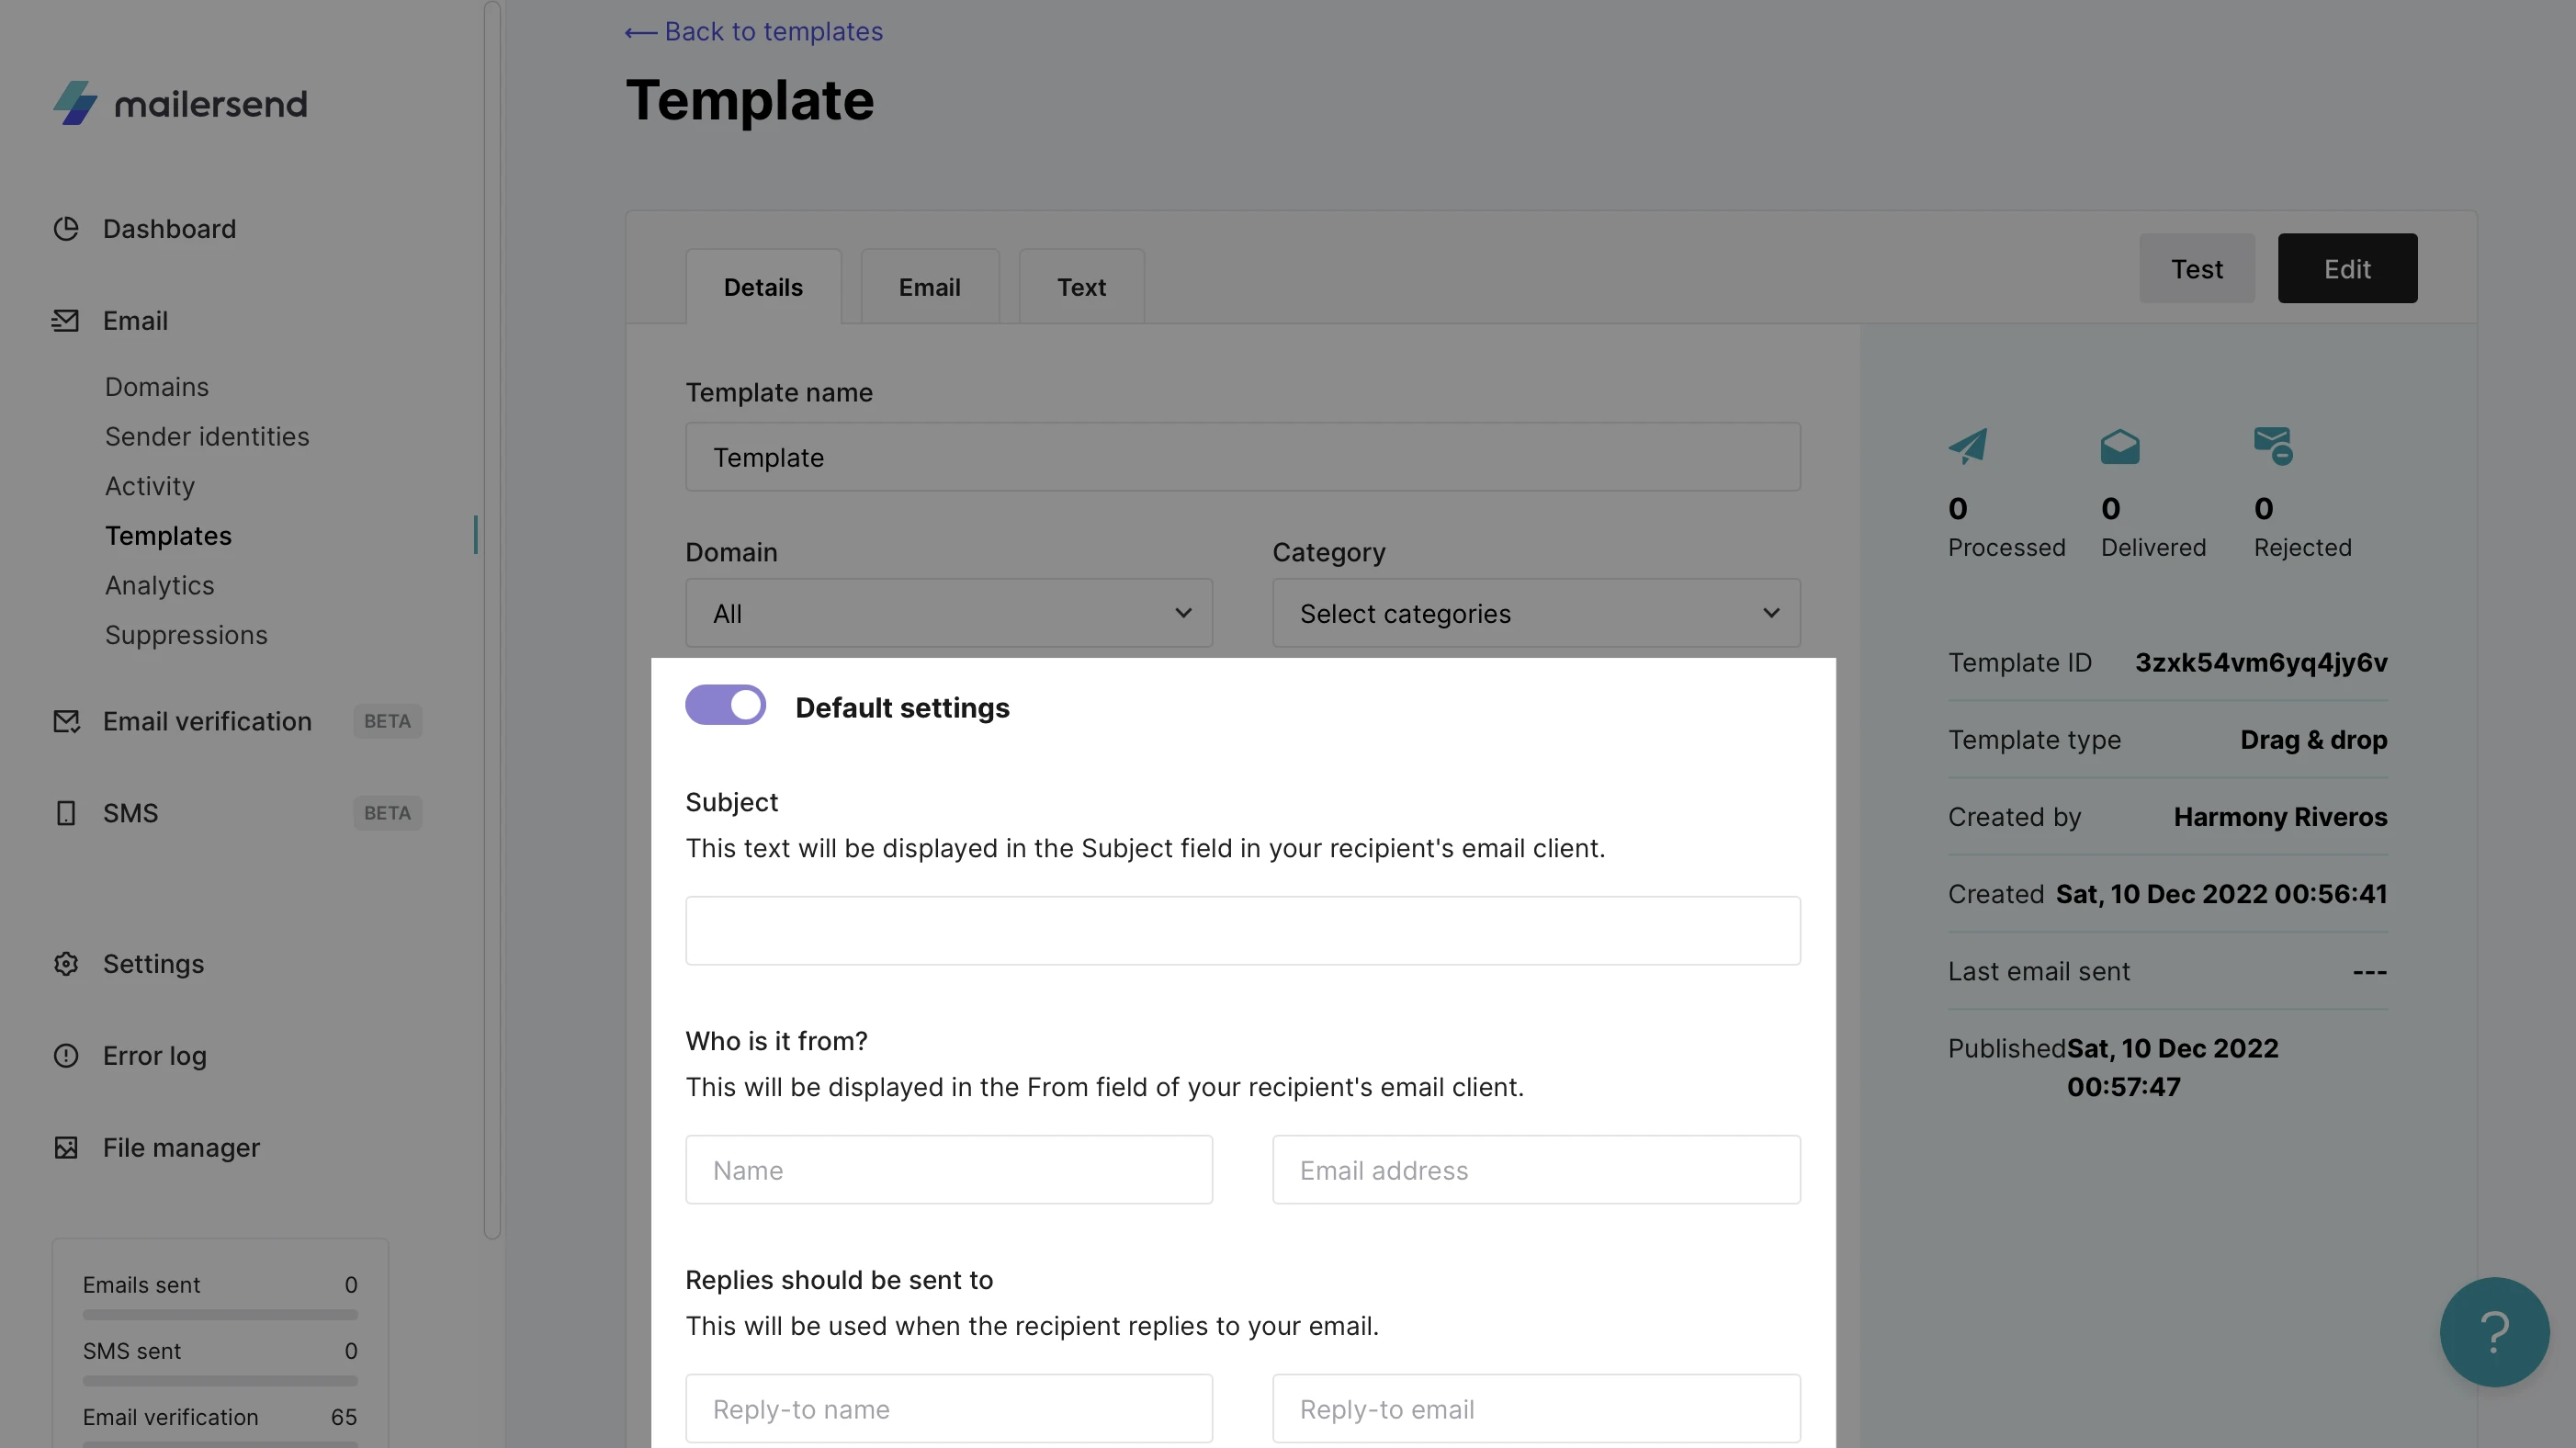Click the MailerSend logo icon

[75, 103]
